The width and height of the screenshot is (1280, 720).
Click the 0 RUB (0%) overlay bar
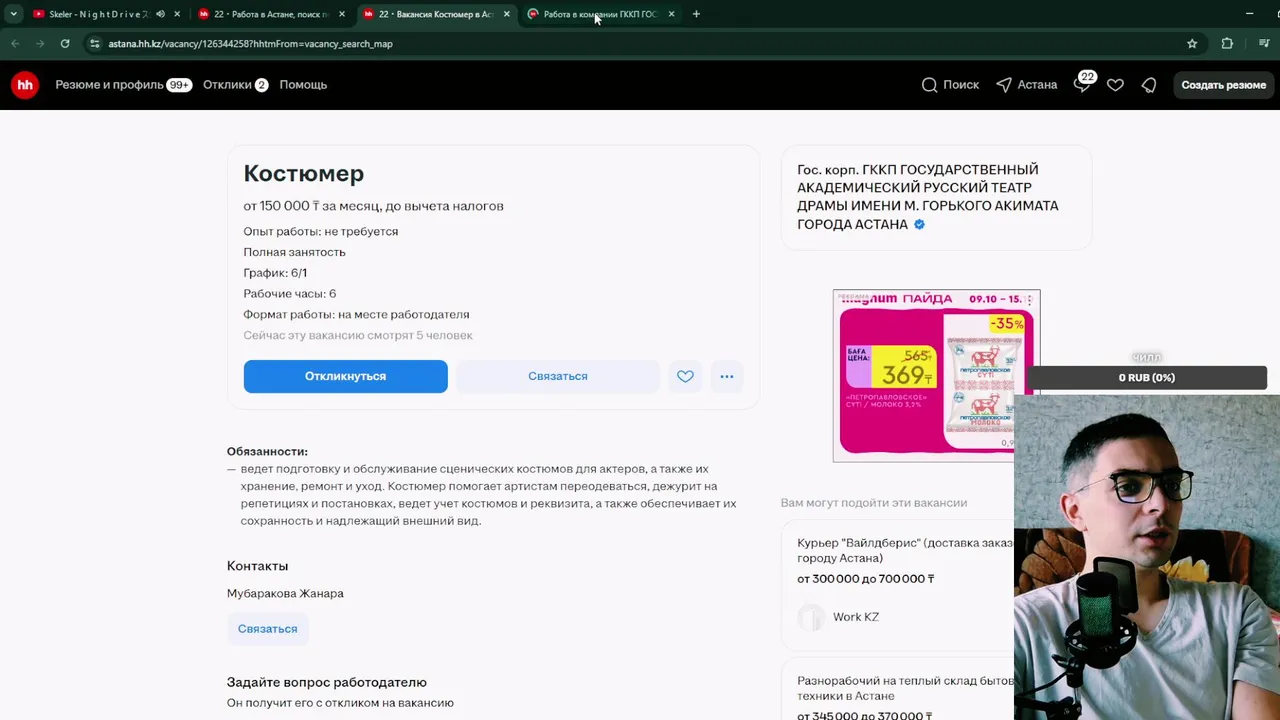(x=1147, y=378)
